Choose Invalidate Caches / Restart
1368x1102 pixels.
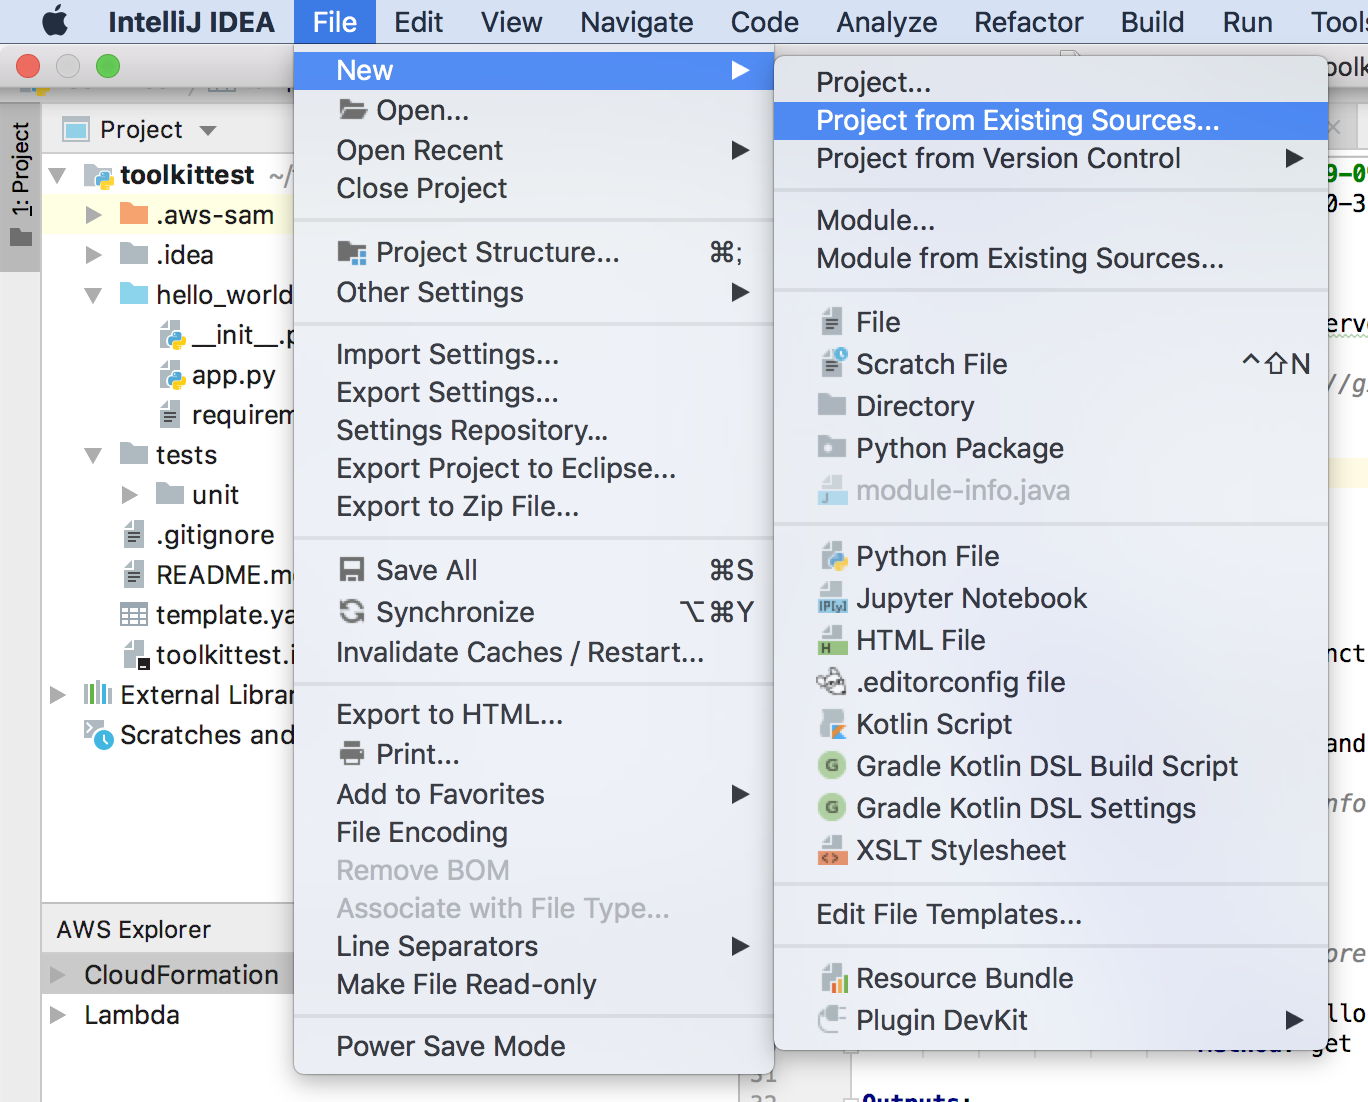[534, 652]
